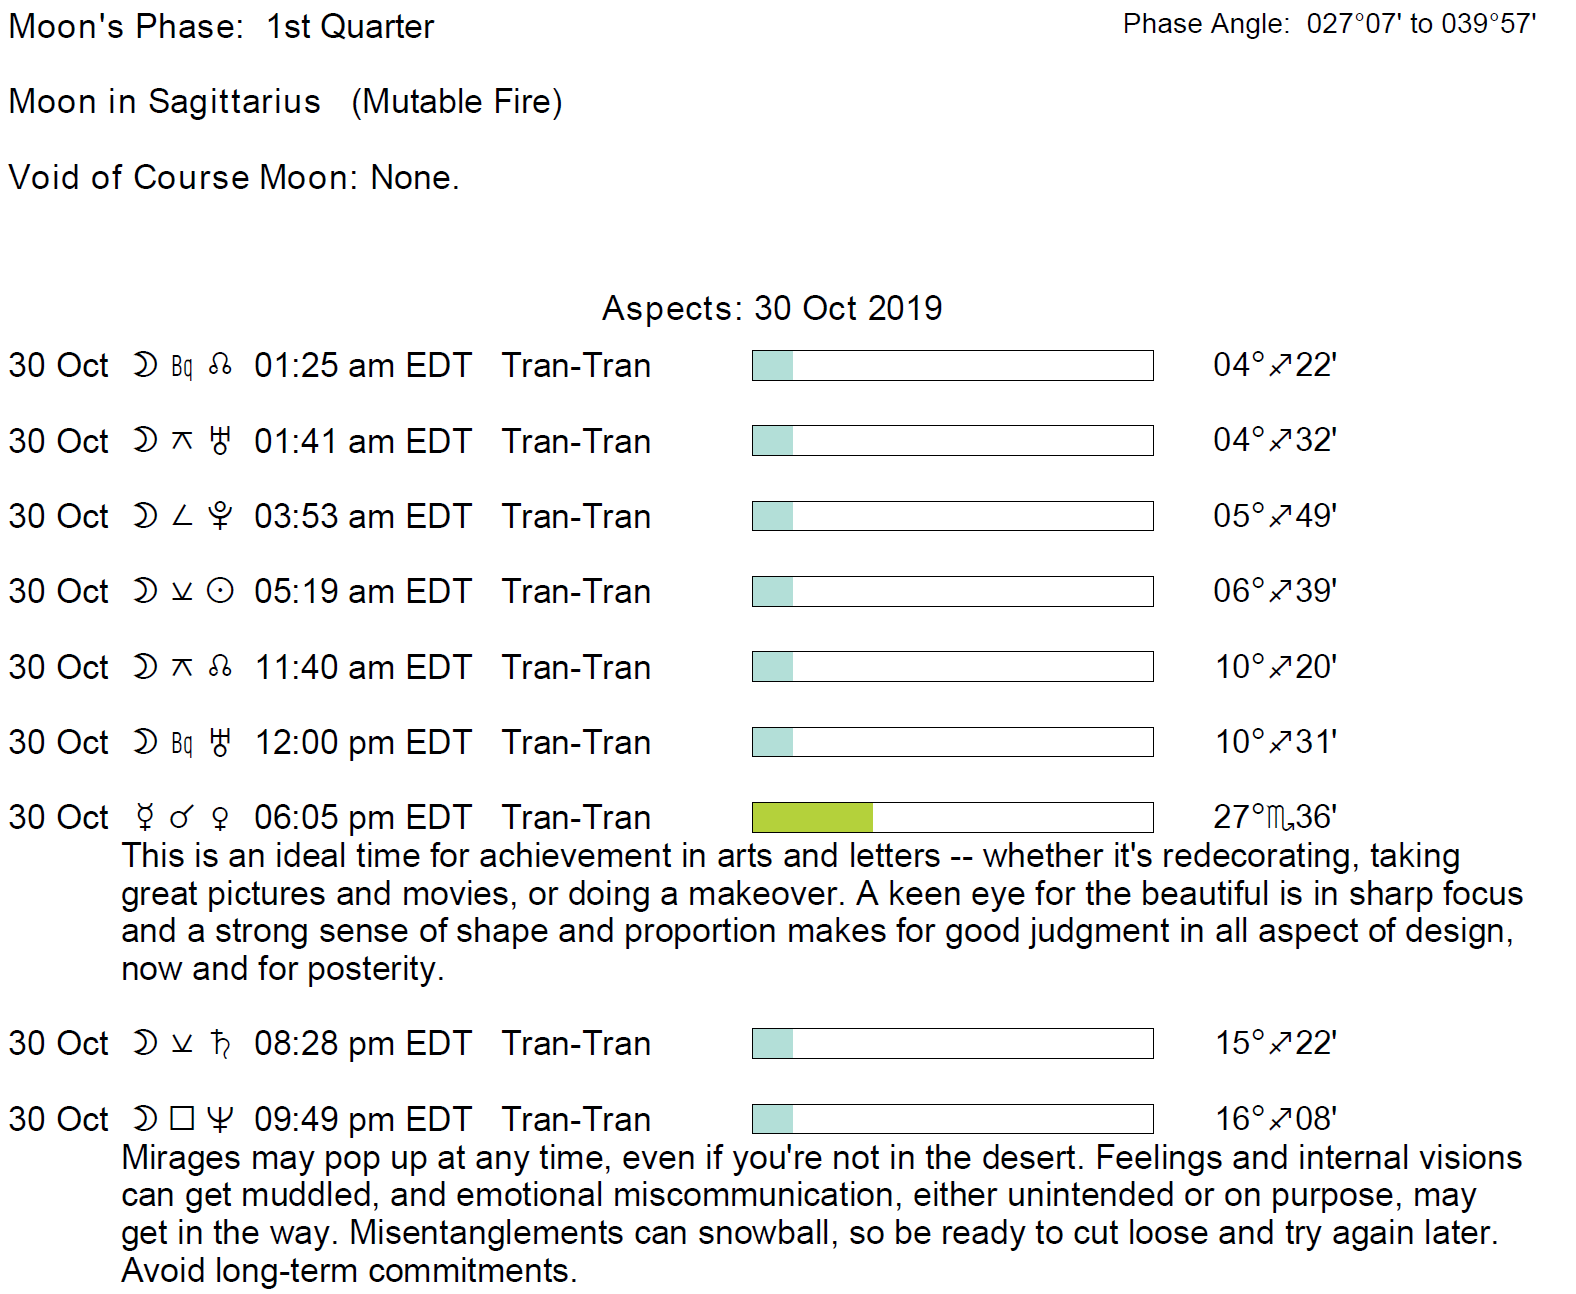Select the North Node glyph in the 01:25 am row
Screen dimensions: 1576x1294
(220, 366)
